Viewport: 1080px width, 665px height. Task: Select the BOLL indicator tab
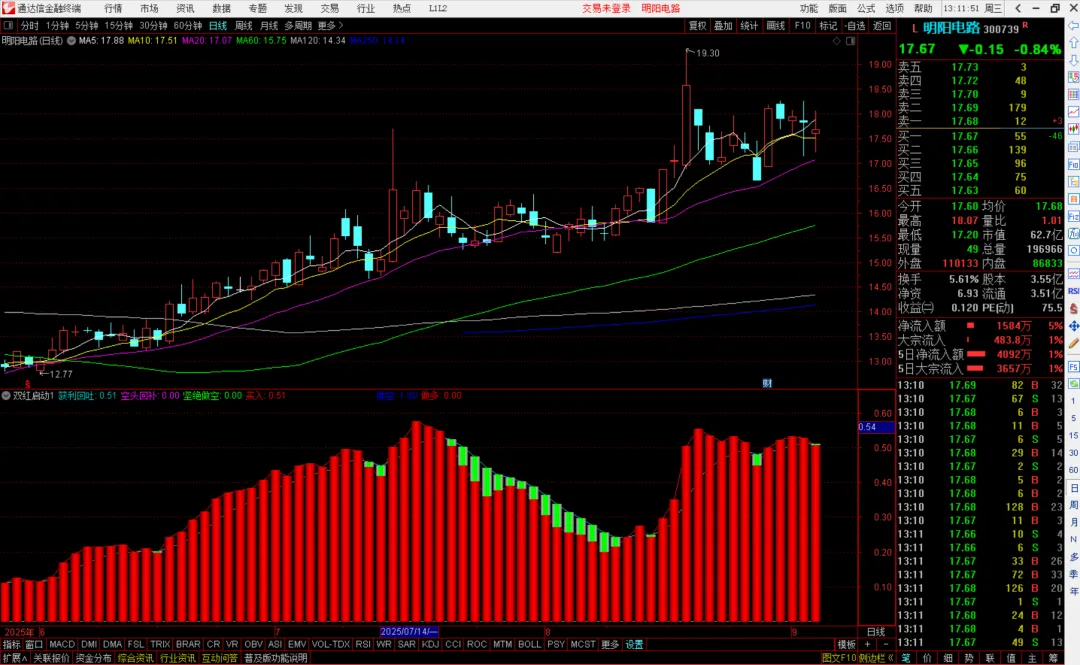point(529,644)
